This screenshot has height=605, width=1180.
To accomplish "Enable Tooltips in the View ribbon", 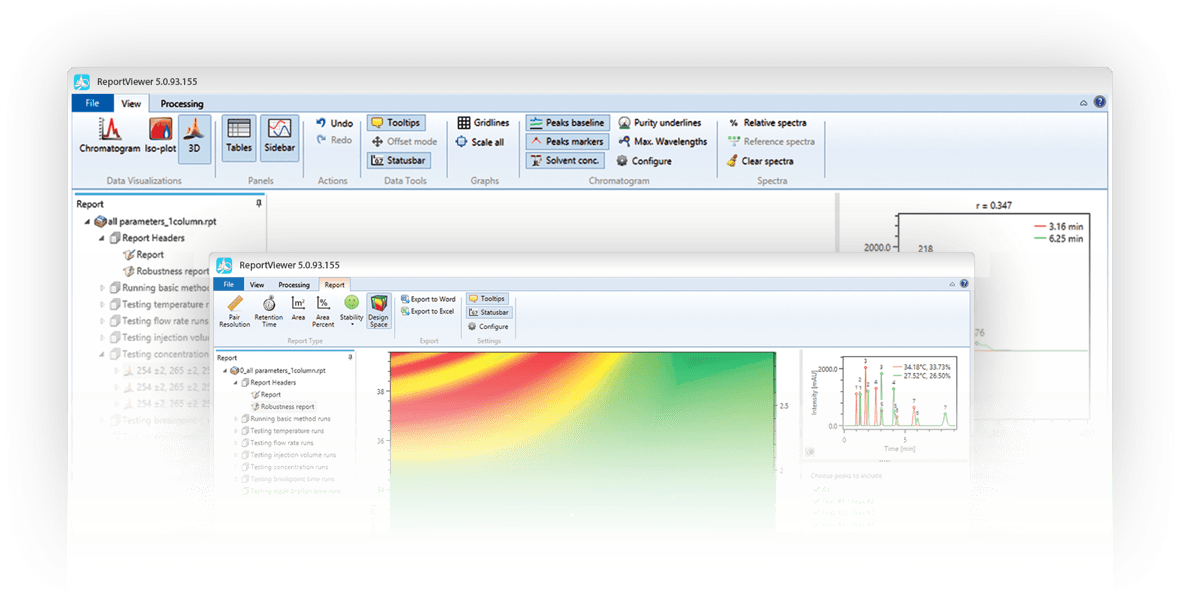I will tap(395, 121).
